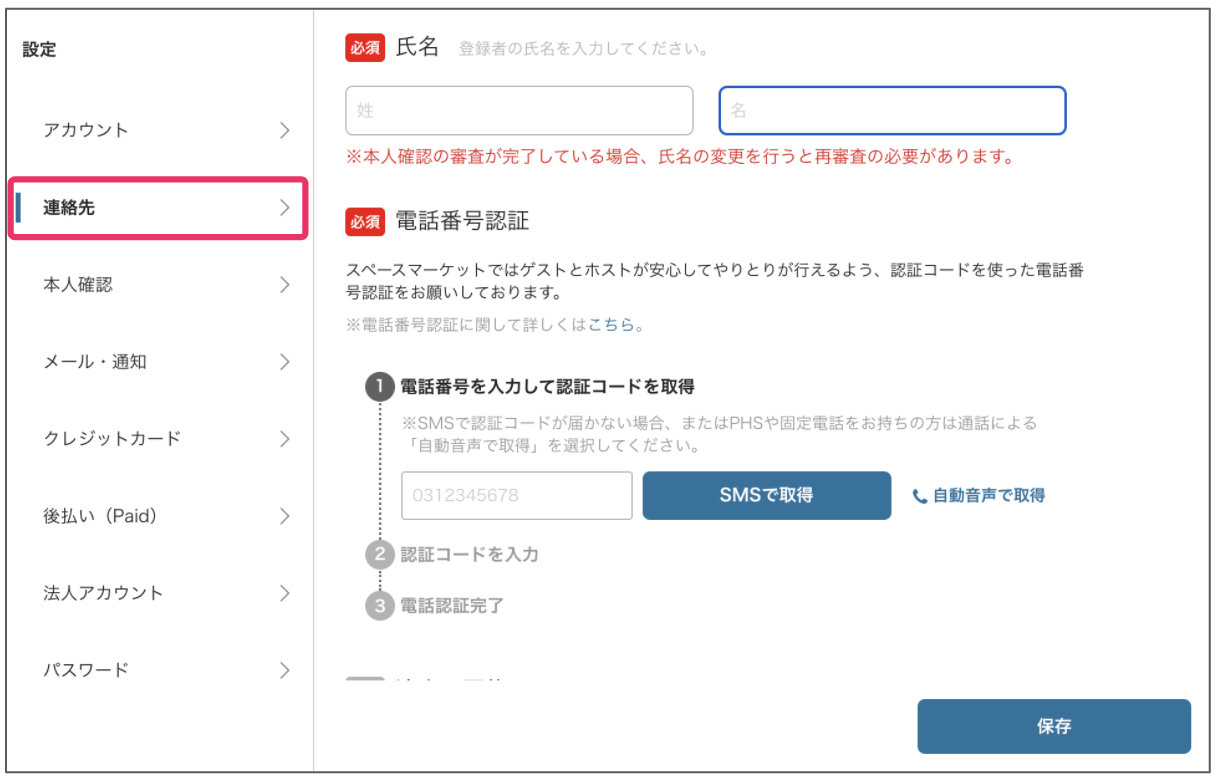Go to 後払い（Paid） settings
The width and height of the screenshot is (1226, 782).
[x=101, y=516]
